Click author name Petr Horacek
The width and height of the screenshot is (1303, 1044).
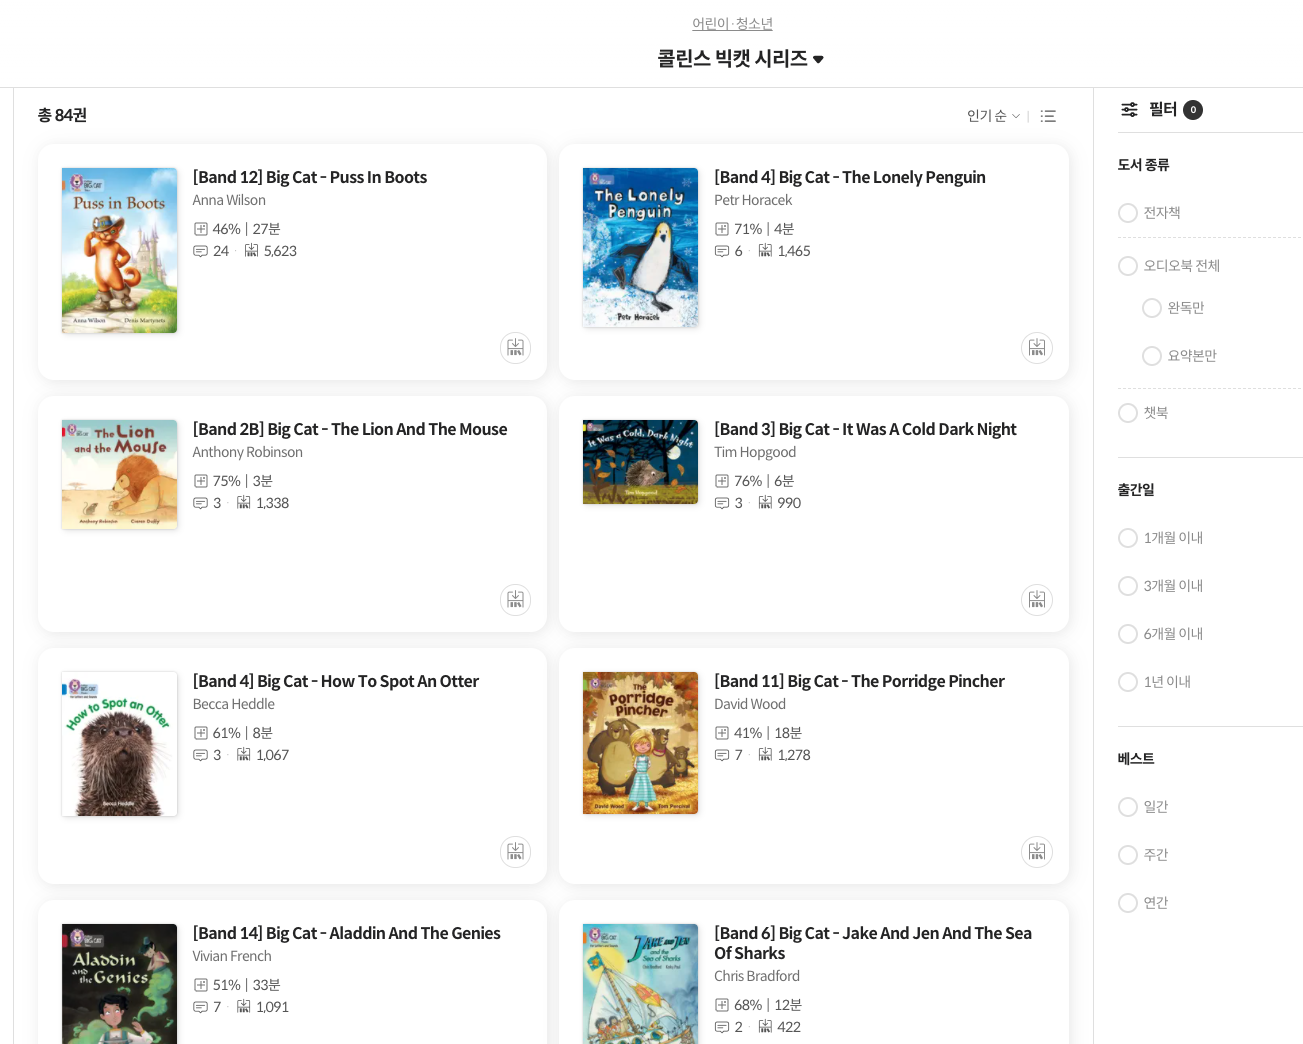[753, 200]
